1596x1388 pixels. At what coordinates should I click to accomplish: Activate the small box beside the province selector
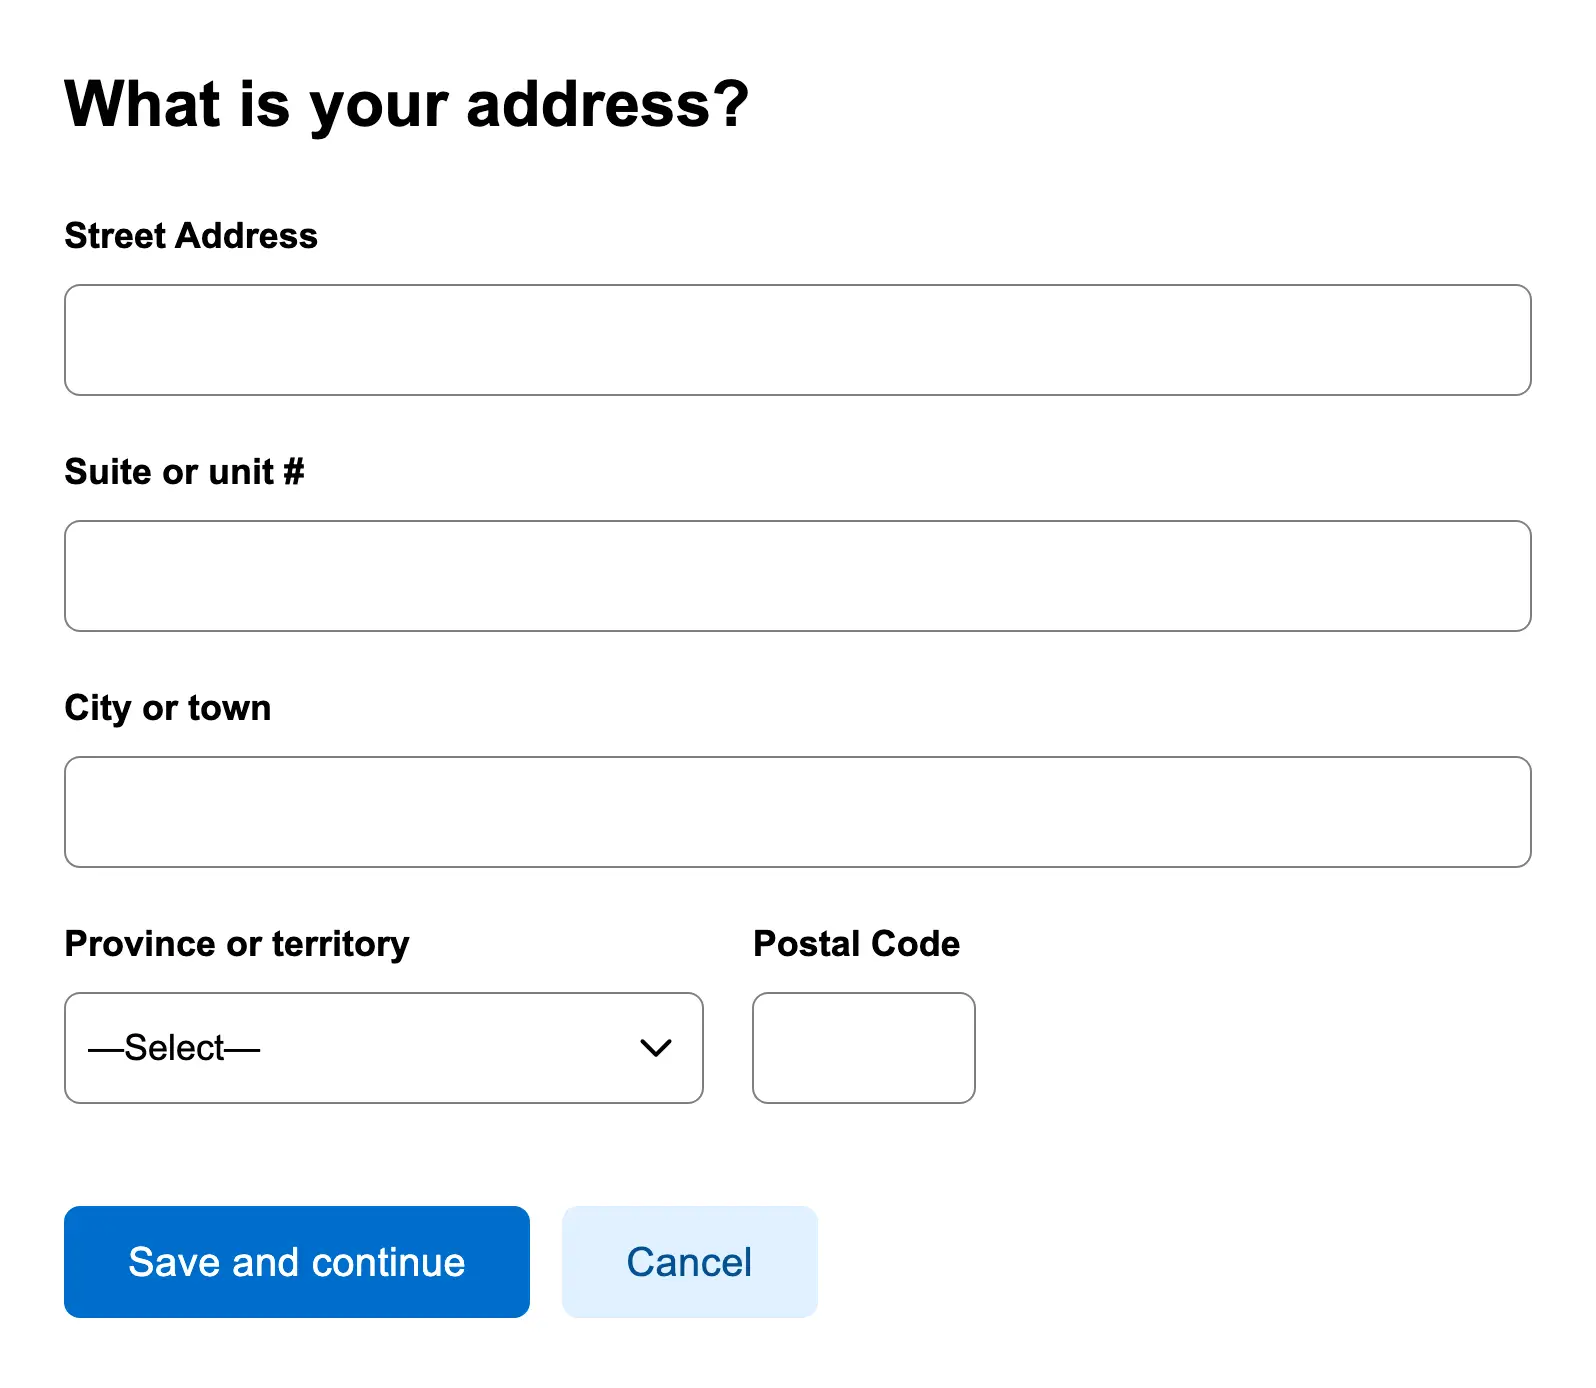[863, 1048]
